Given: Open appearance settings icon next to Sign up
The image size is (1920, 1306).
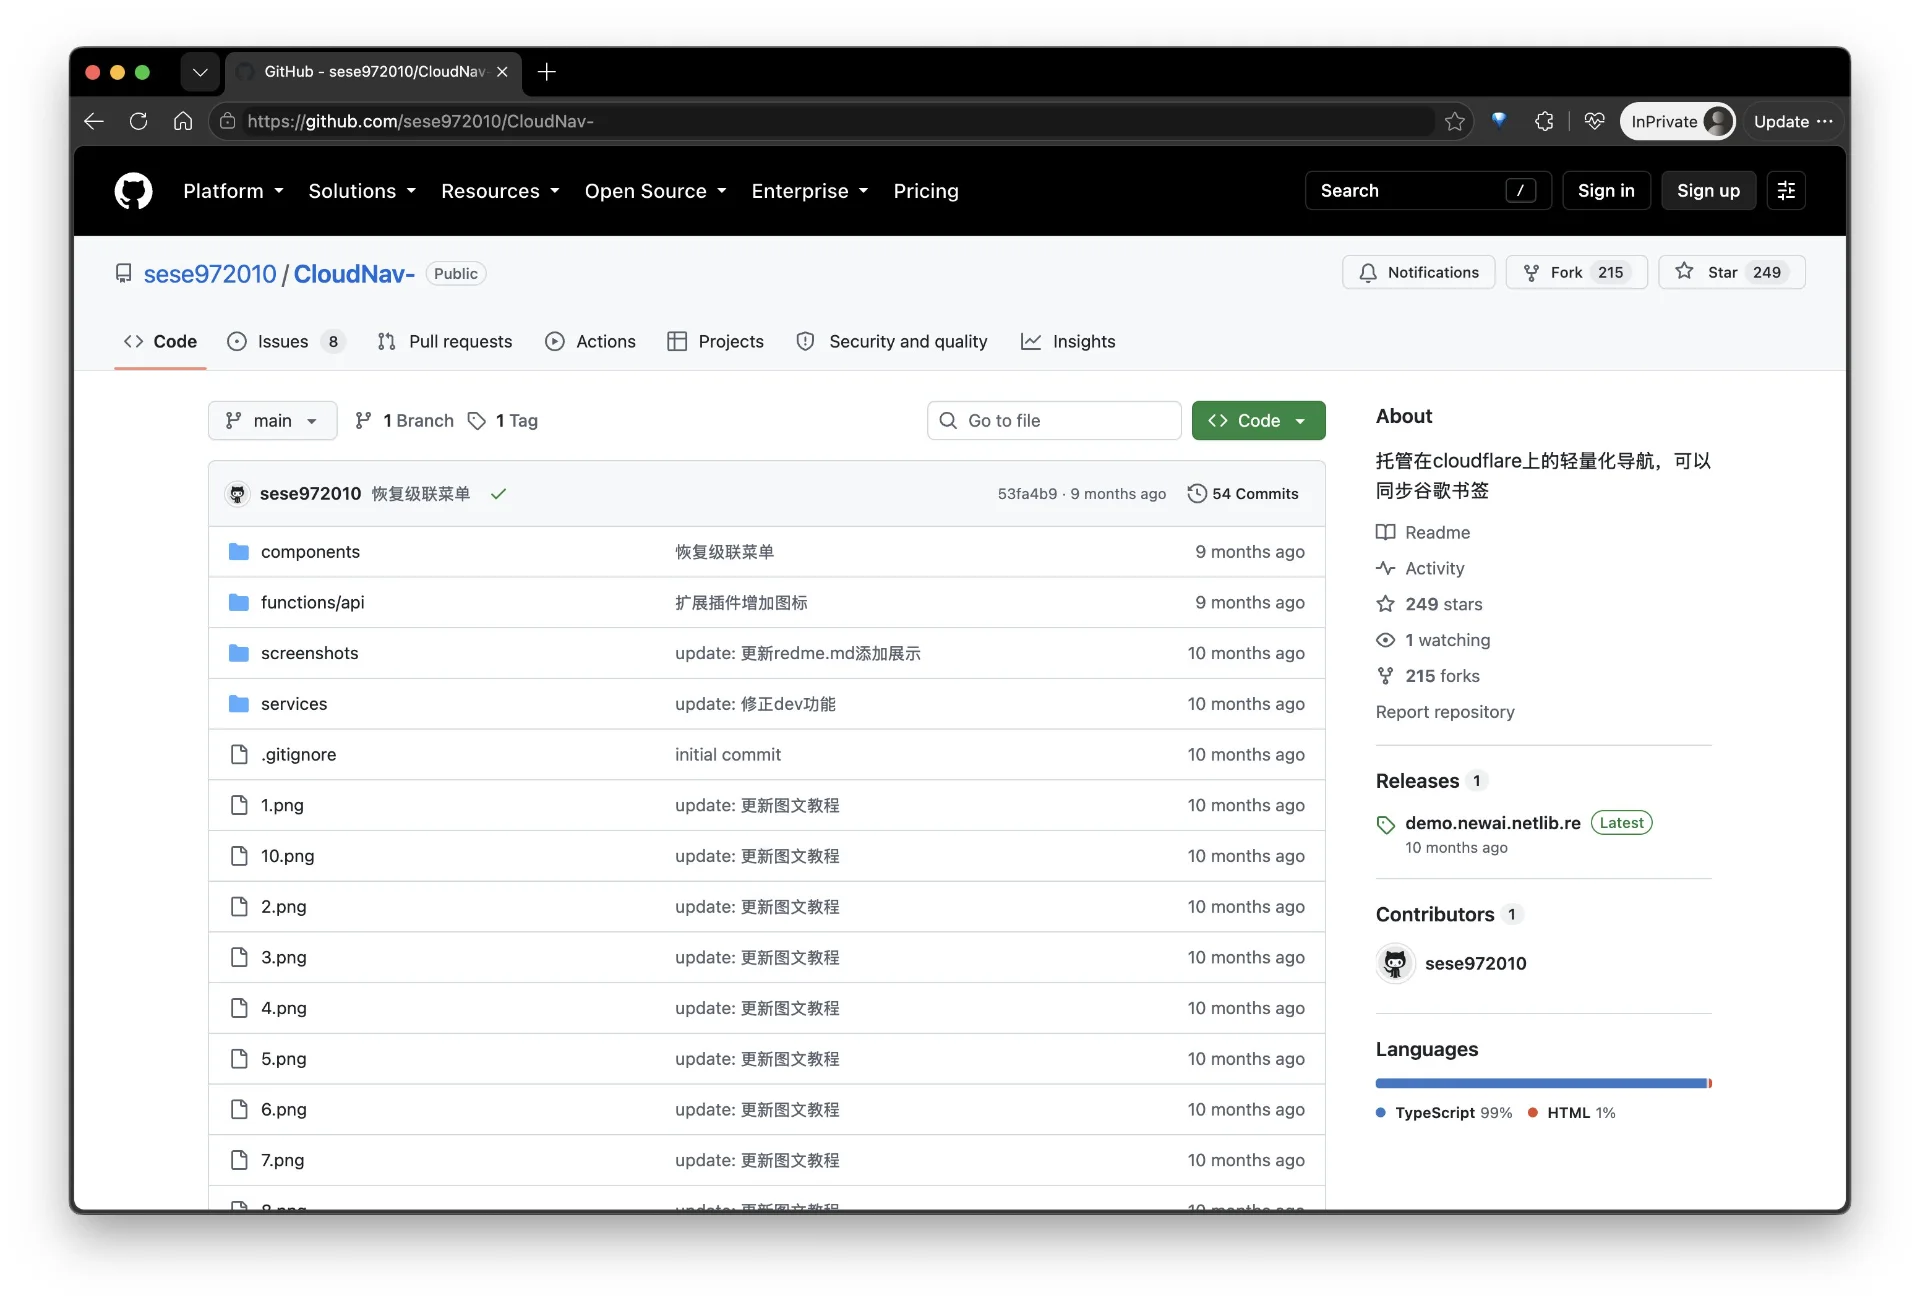Looking at the screenshot, I should click(1786, 191).
